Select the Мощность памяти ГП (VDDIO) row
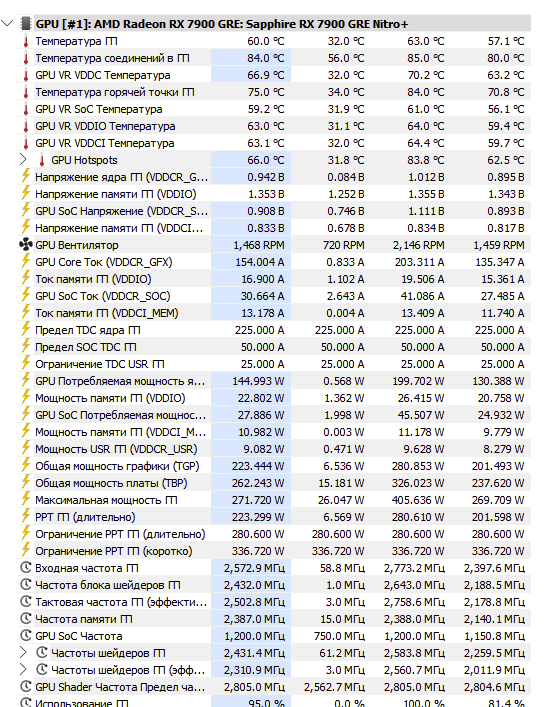The width and height of the screenshot is (556, 707). click(x=275, y=398)
